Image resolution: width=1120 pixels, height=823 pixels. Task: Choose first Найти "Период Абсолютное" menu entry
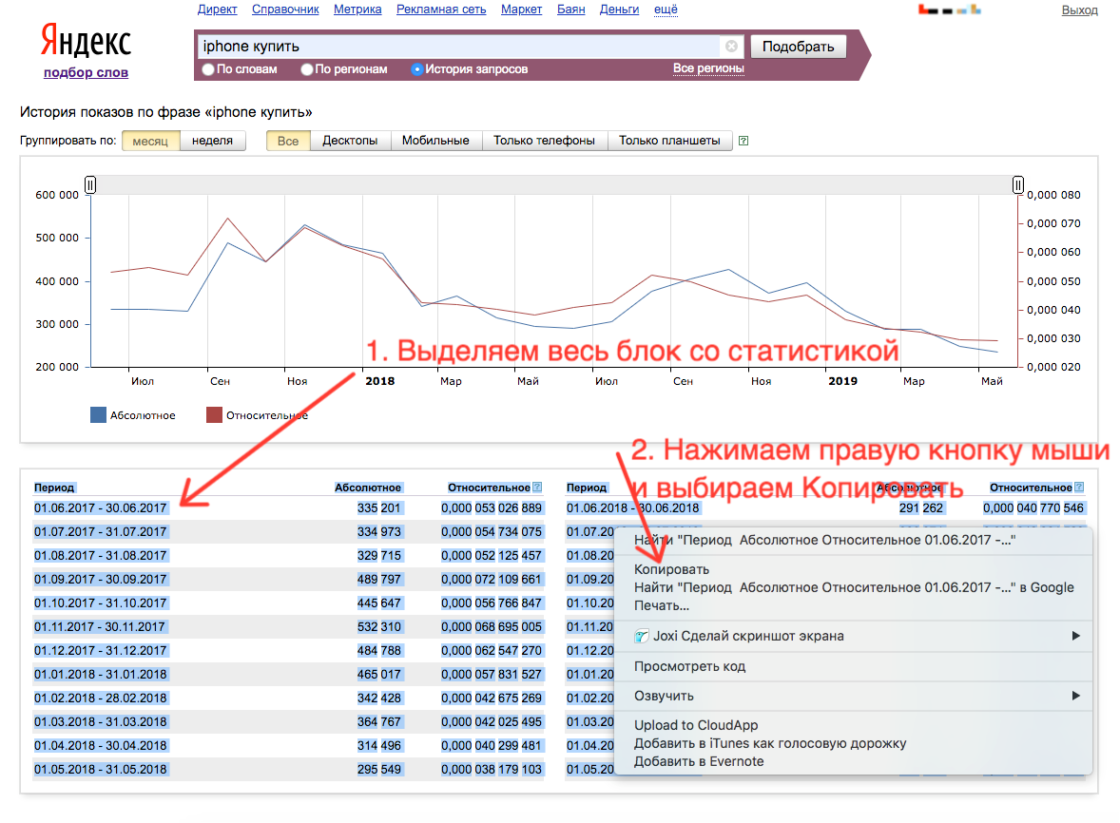[x=825, y=540]
